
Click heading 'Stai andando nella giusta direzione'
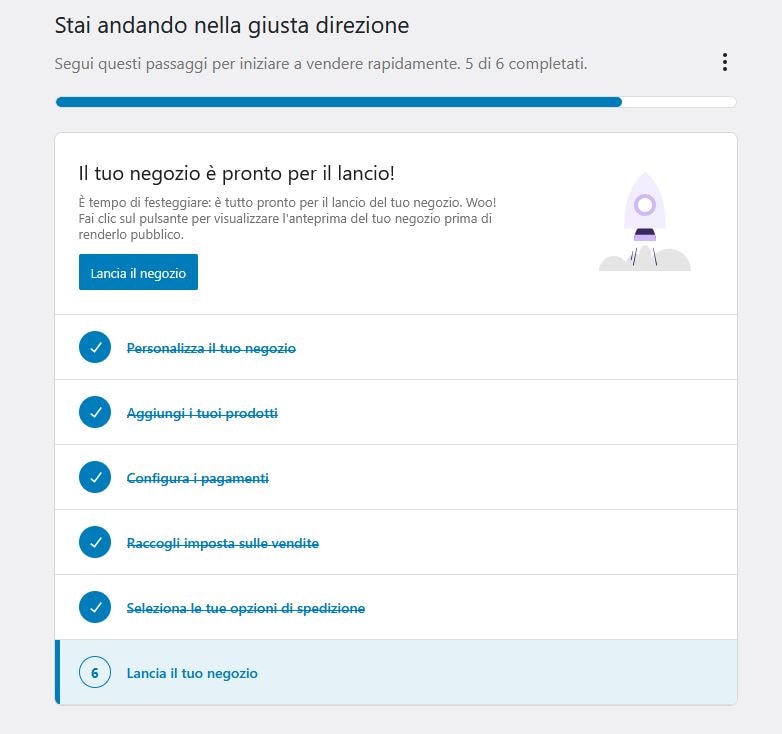pos(232,25)
